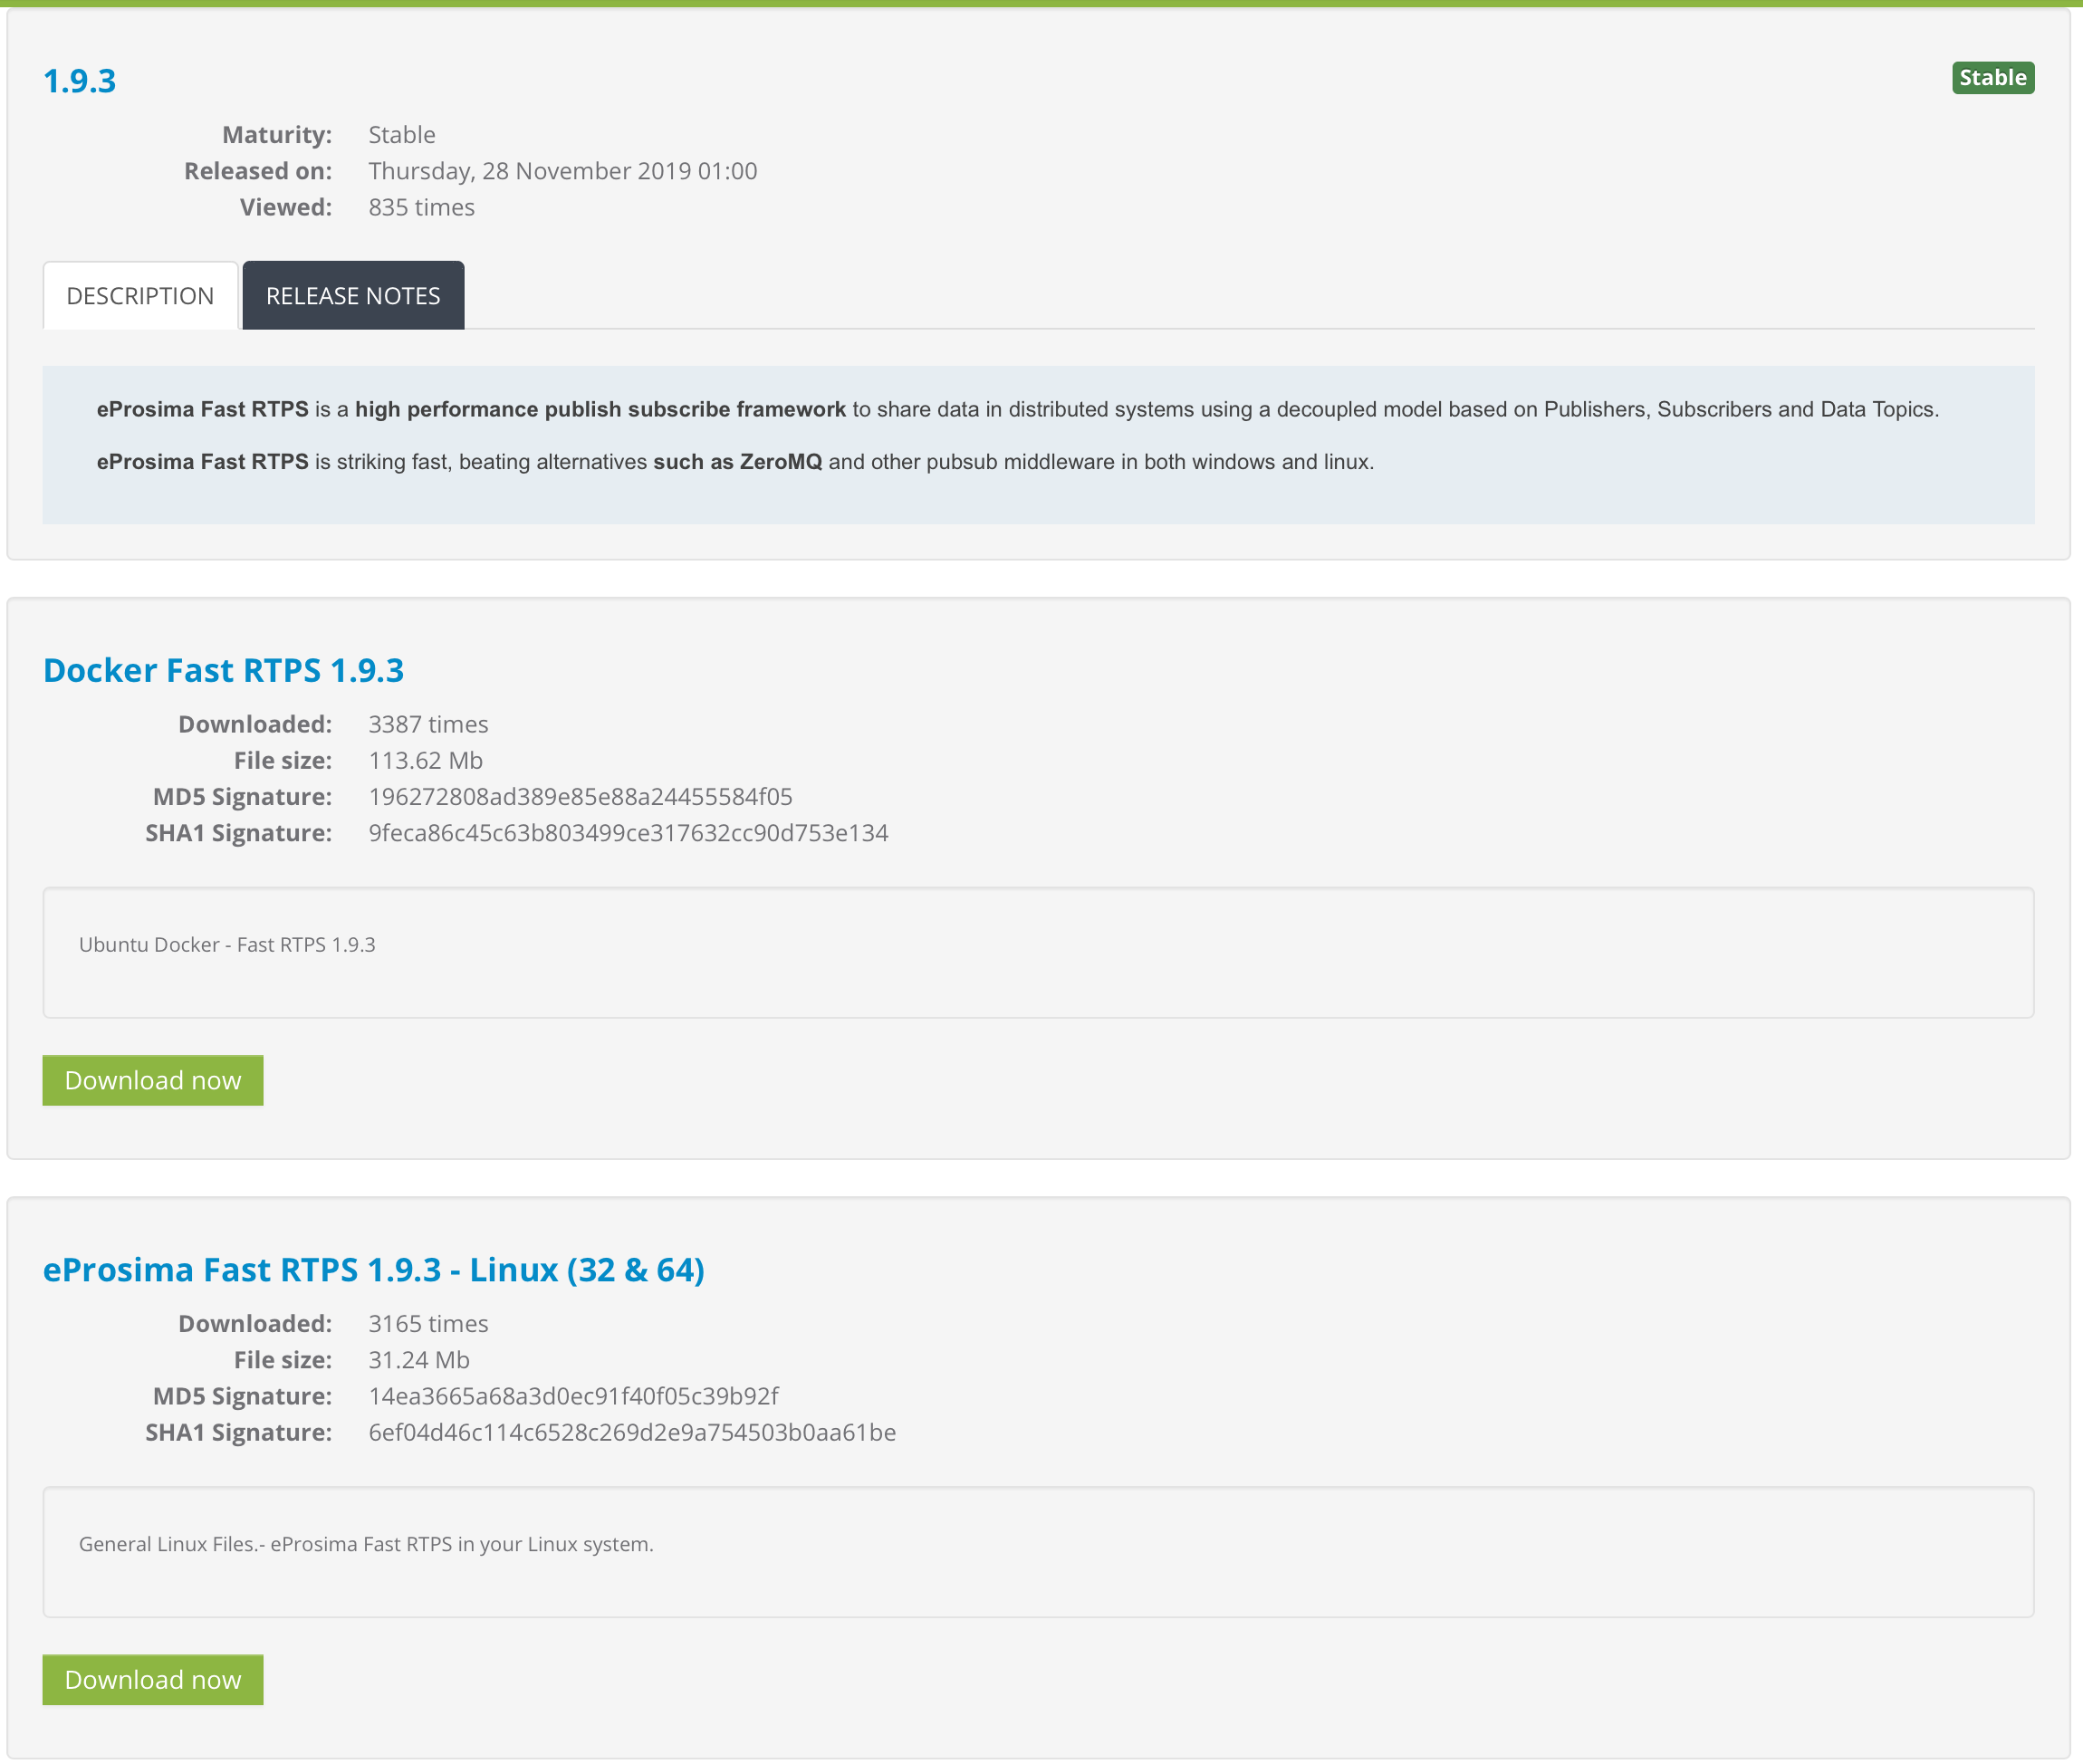Click the Docker 'SHA1 Signature:' label
2083x1764 pixels.
tap(238, 833)
